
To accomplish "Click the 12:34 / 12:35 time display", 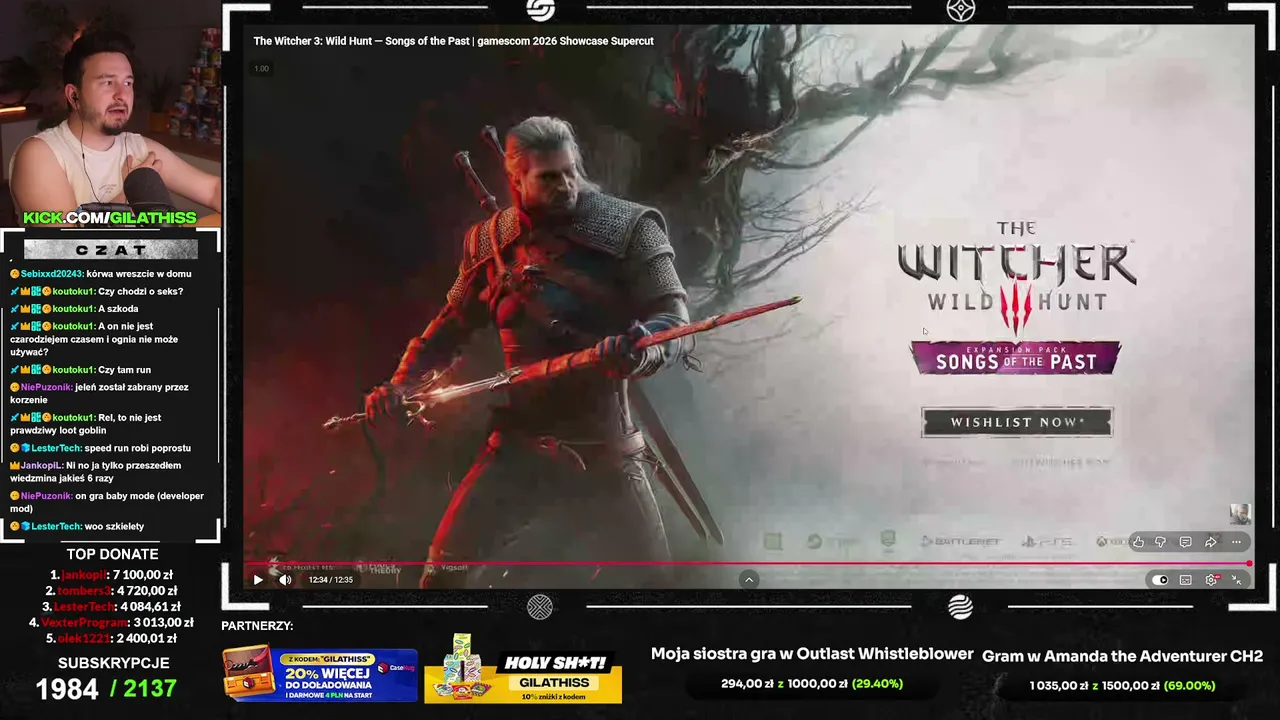I will pos(331,580).
